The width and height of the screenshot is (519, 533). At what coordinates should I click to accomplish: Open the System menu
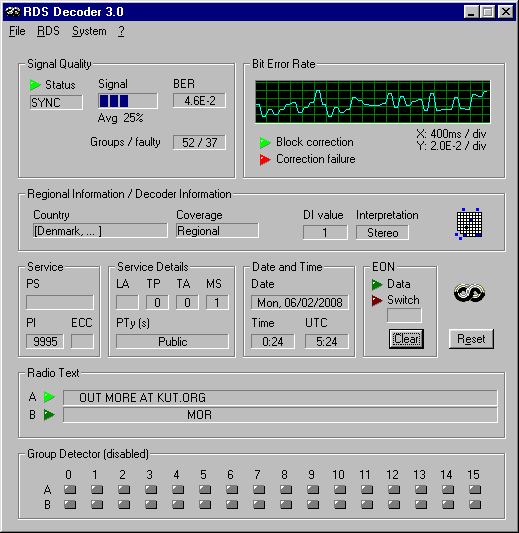click(89, 31)
